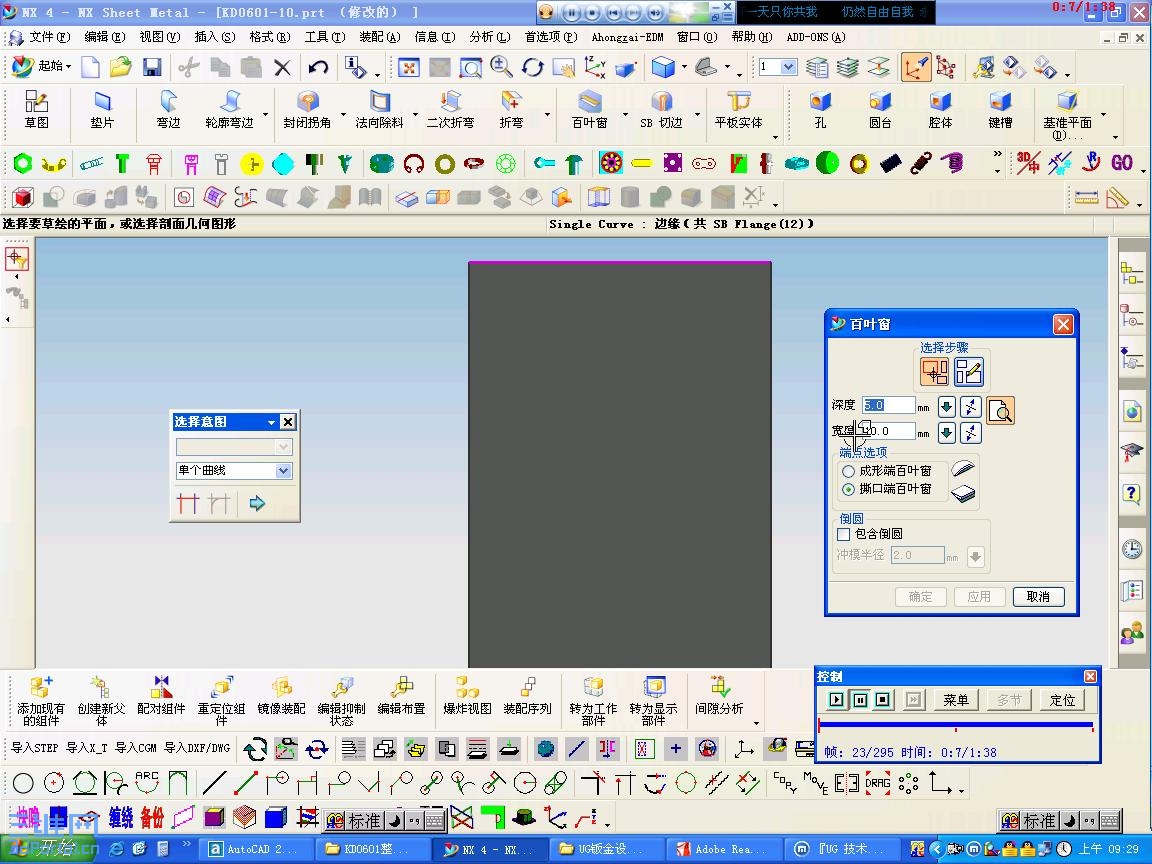This screenshot has width=1152, height=864.
Task: Select the SB 切边 tool
Action: [661, 111]
